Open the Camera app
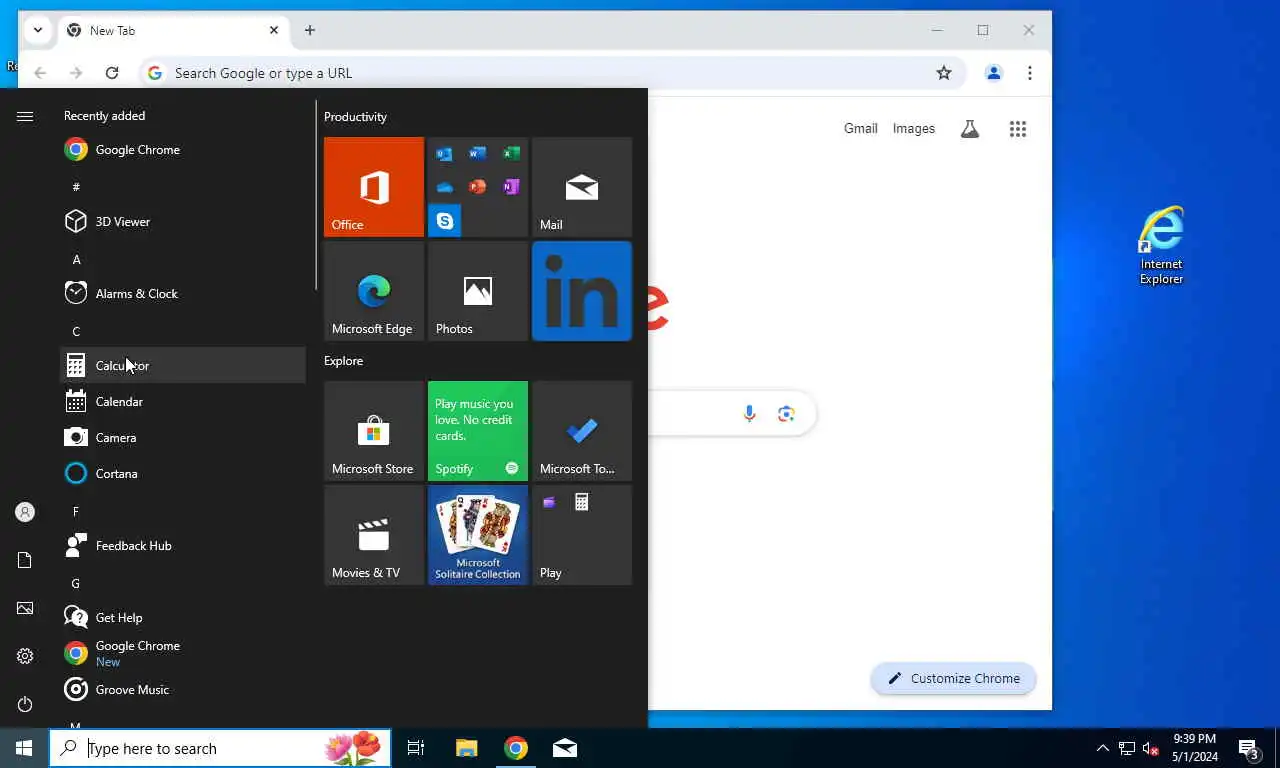Viewport: 1280px width, 768px height. (x=183, y=438)
